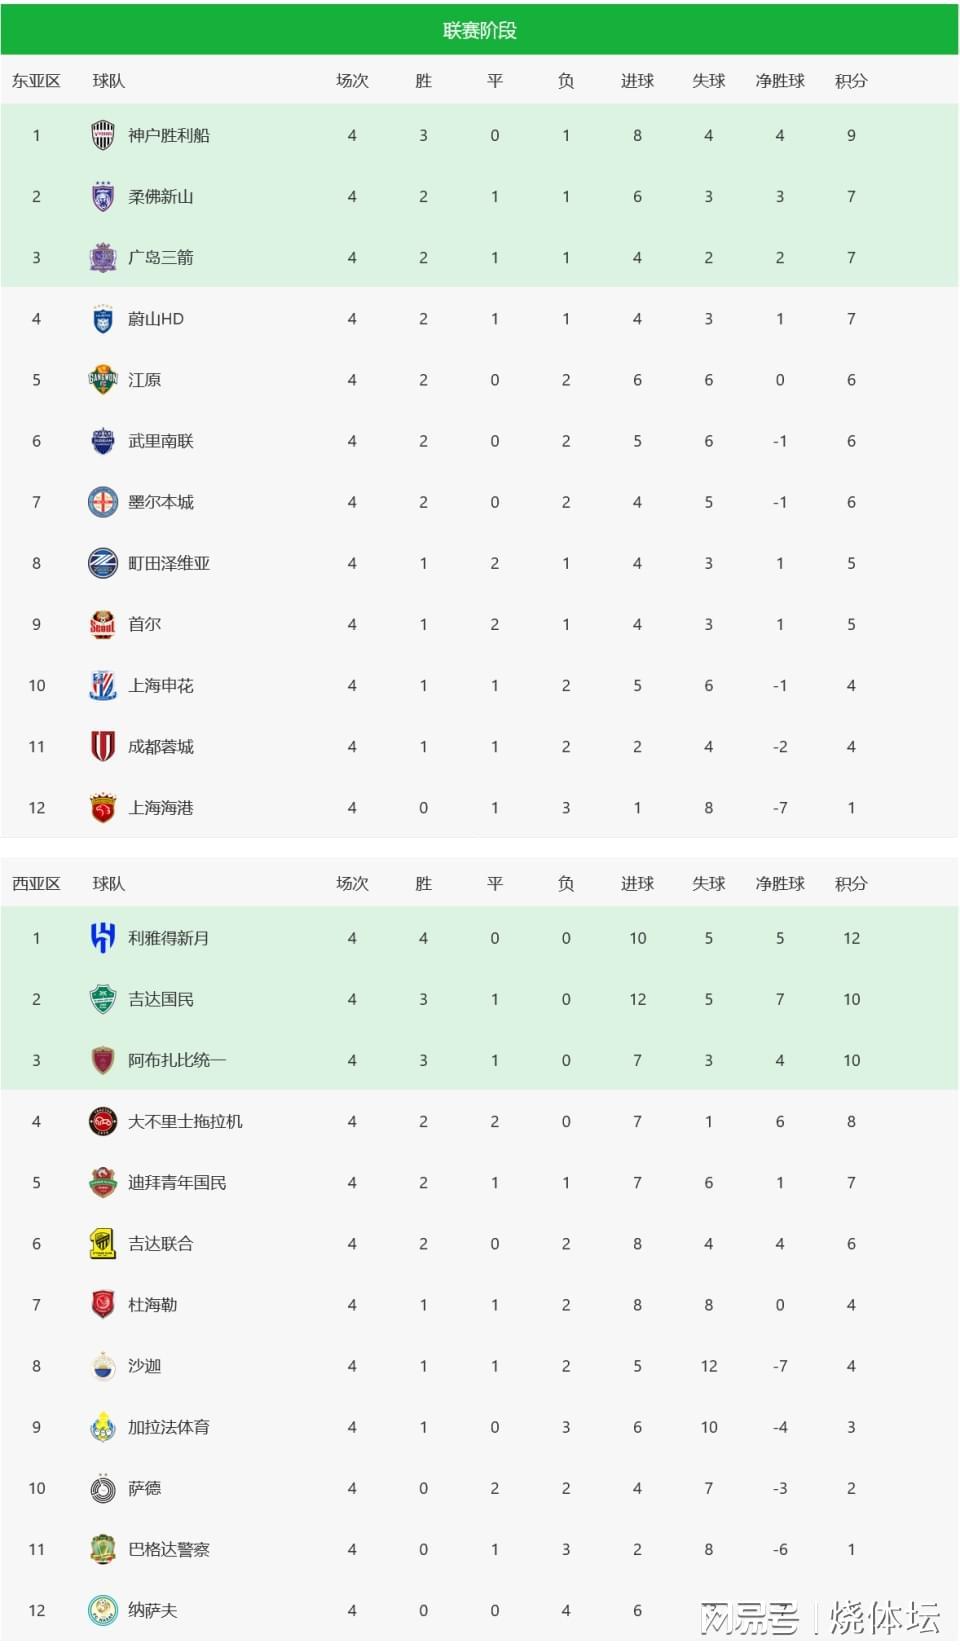Select the 大不里士拖拉机 team name
This screenshot has width=960, height=1652.
(185, 1121)
